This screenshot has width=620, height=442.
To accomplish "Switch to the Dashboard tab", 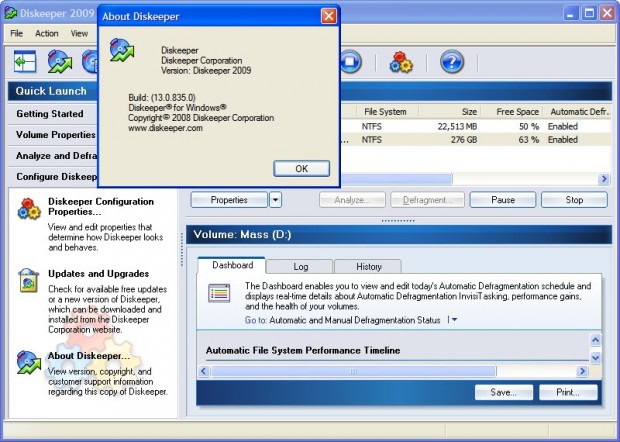I will point(232,265).
